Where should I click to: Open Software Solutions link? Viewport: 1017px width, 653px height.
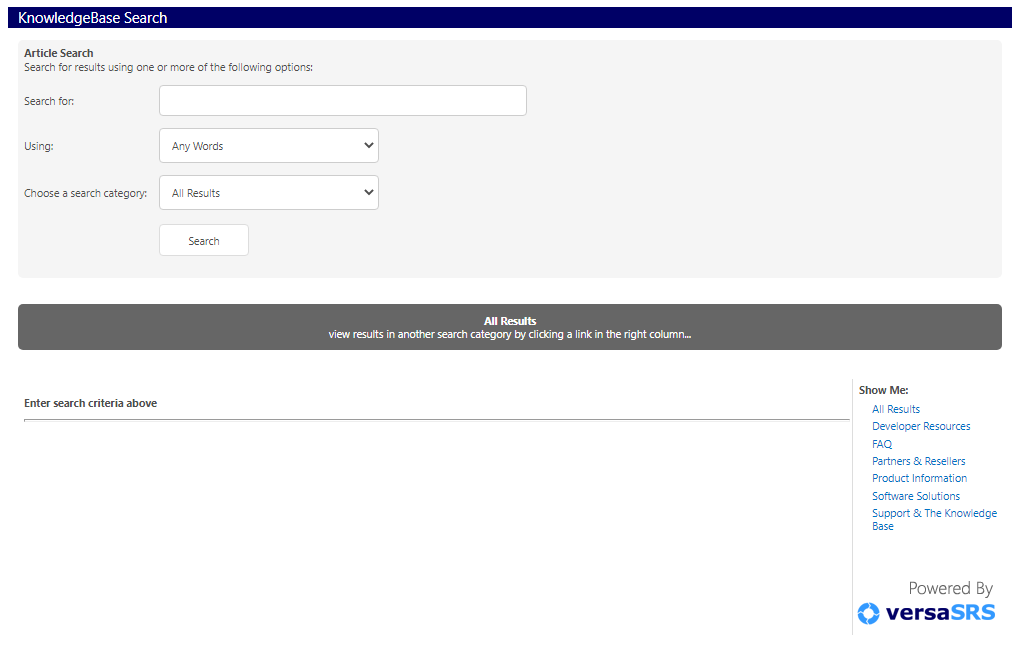(x=915, y=496)
